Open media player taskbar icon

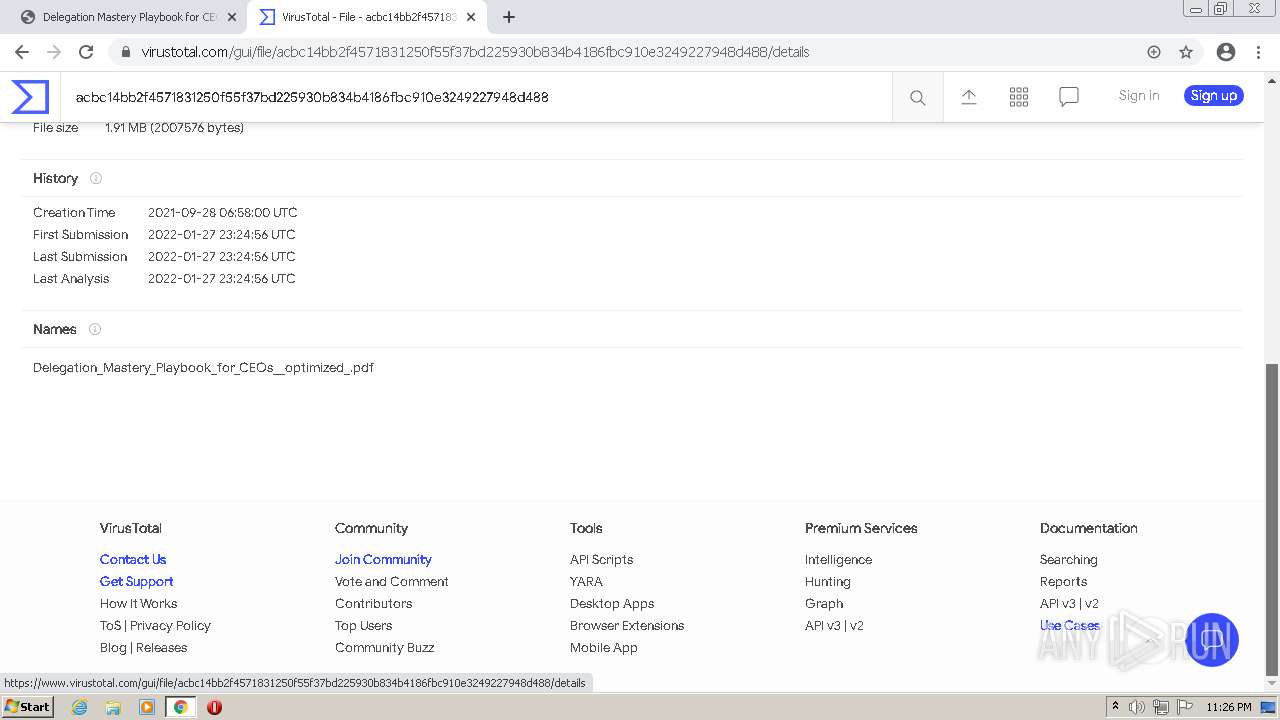[x=147, y=707]
